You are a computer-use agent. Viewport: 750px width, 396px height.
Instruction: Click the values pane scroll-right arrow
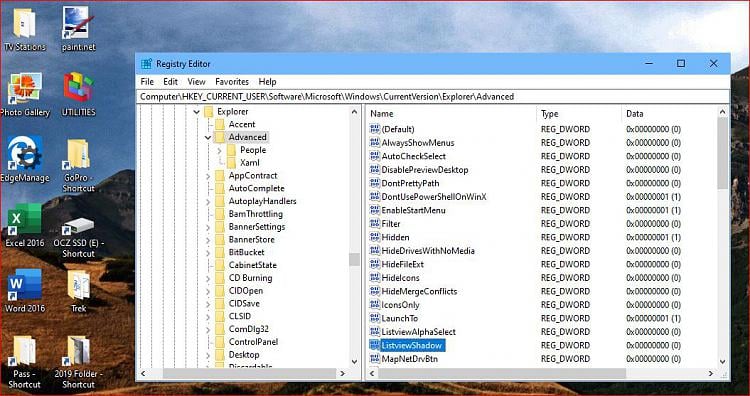(x=711, y=373)
